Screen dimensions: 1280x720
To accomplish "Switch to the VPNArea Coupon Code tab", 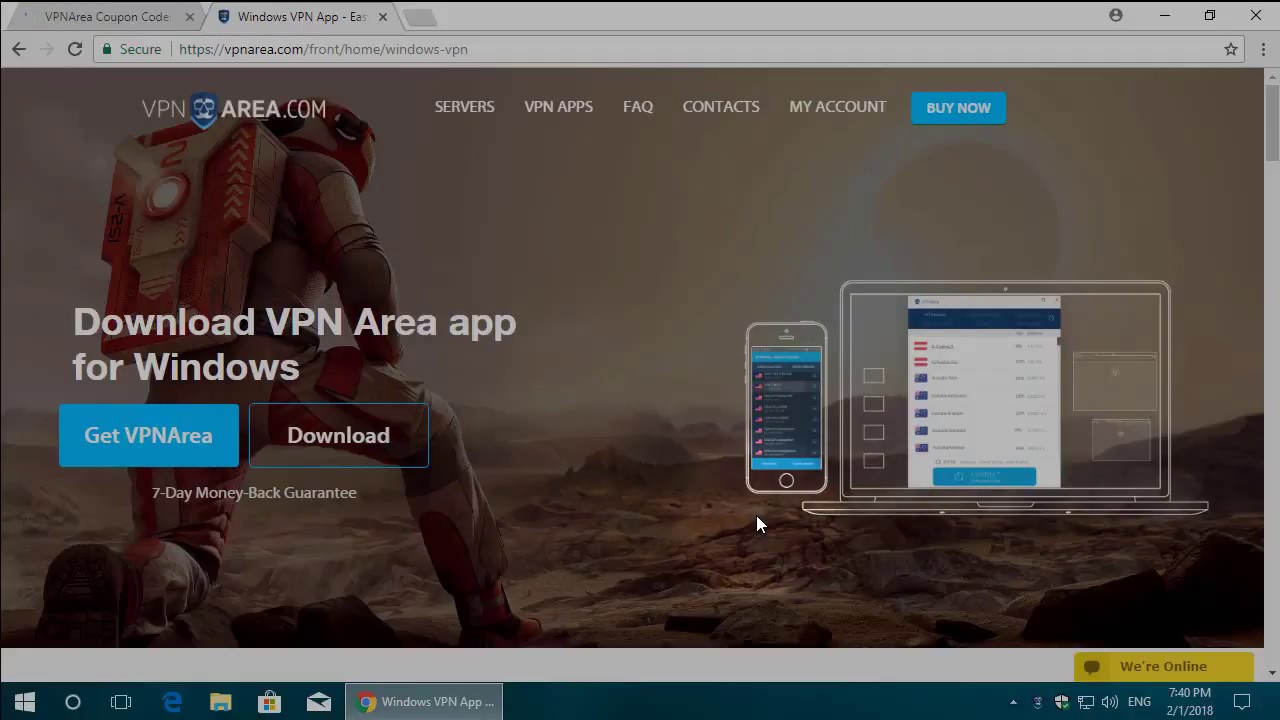I will pos(106,17).
